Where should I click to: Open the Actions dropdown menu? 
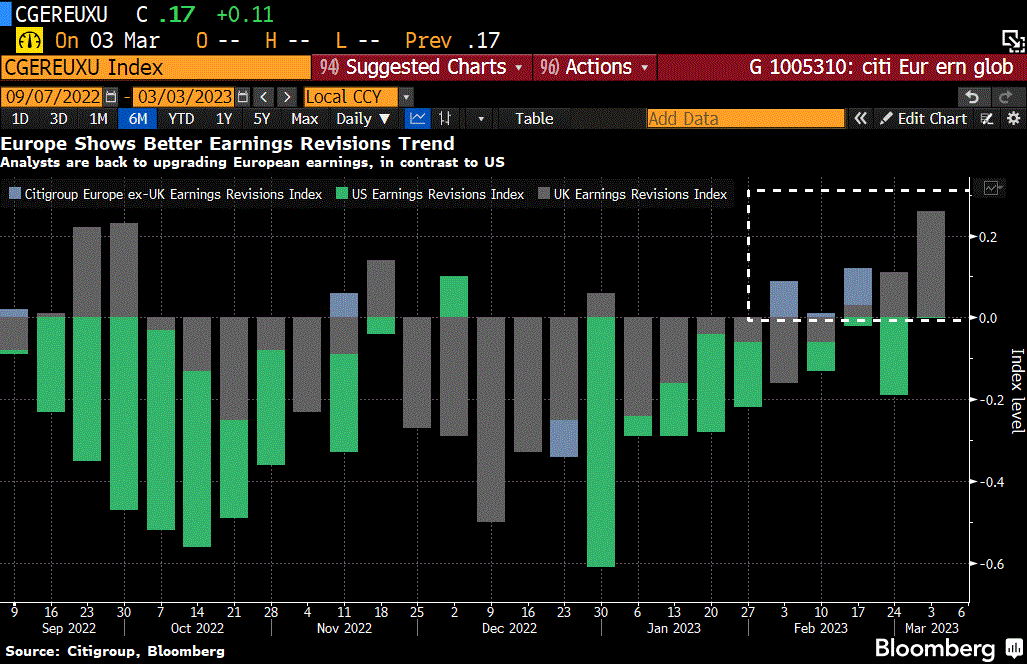pos(595,67)
